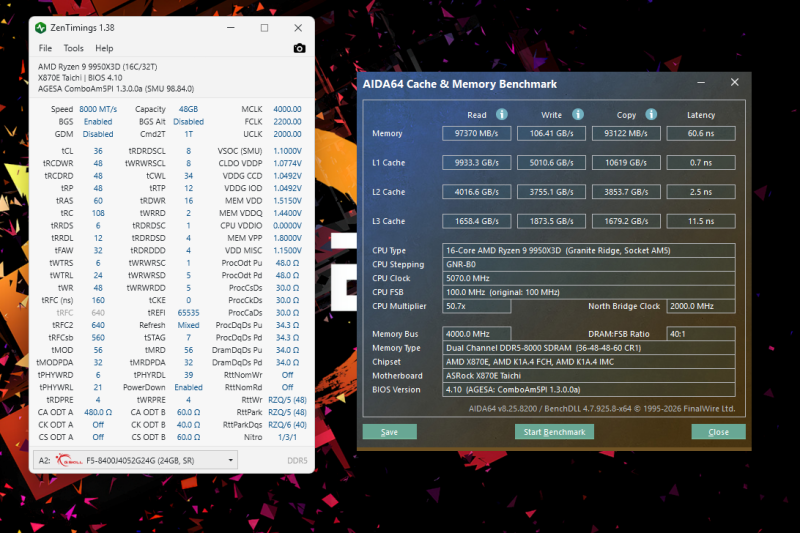This screenshot has width=800, height=533.
Task: Select L1 Cache Read 9933.3 GB/s
Action: pyautogui.click(x=477, y=163)
